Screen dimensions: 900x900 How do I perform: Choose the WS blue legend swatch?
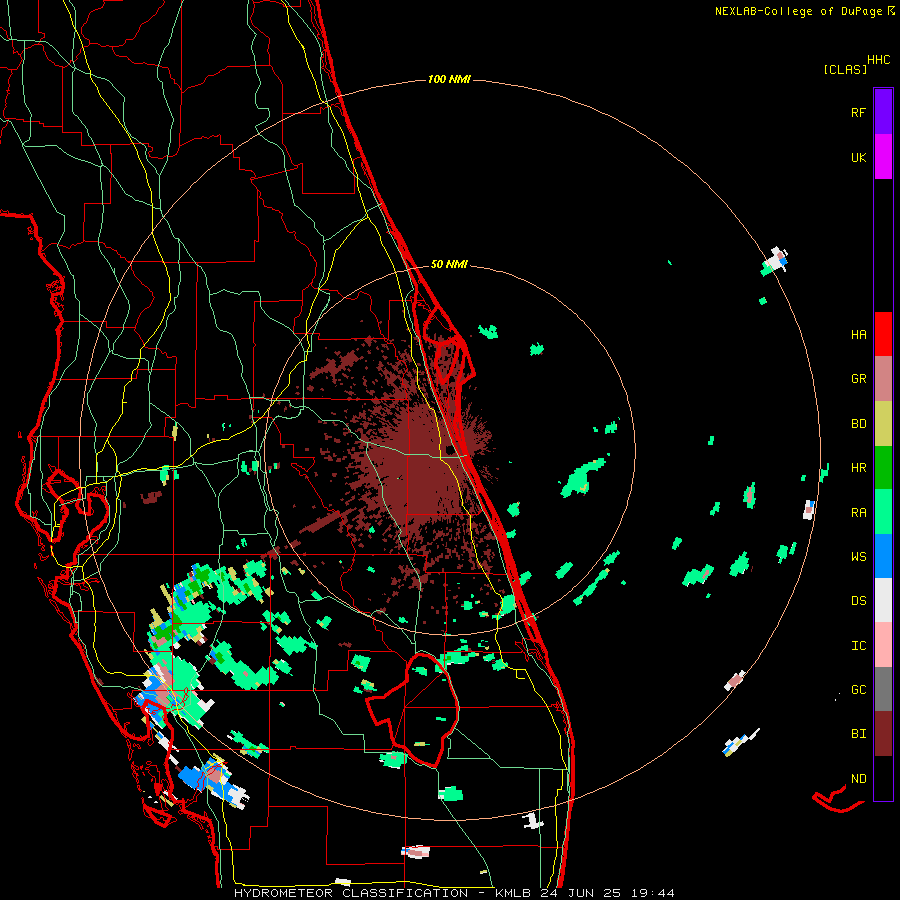click(x=883, y=556)
